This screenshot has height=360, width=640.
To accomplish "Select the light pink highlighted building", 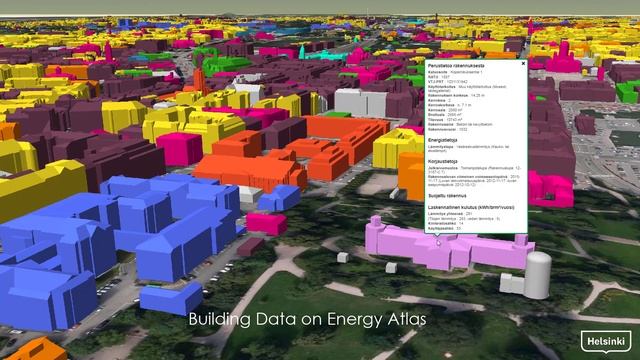I will click(x=449, y=247).
